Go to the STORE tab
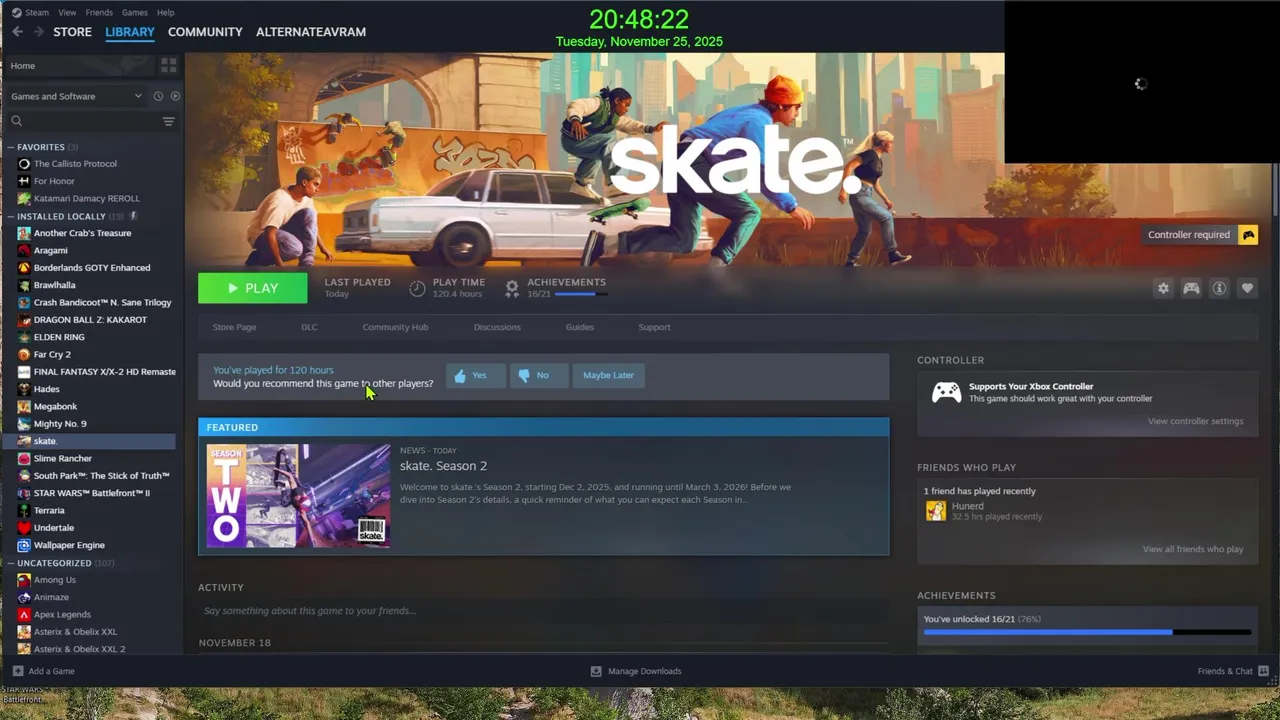Viewport: 1280px width, 720px height. coord(73,32)
